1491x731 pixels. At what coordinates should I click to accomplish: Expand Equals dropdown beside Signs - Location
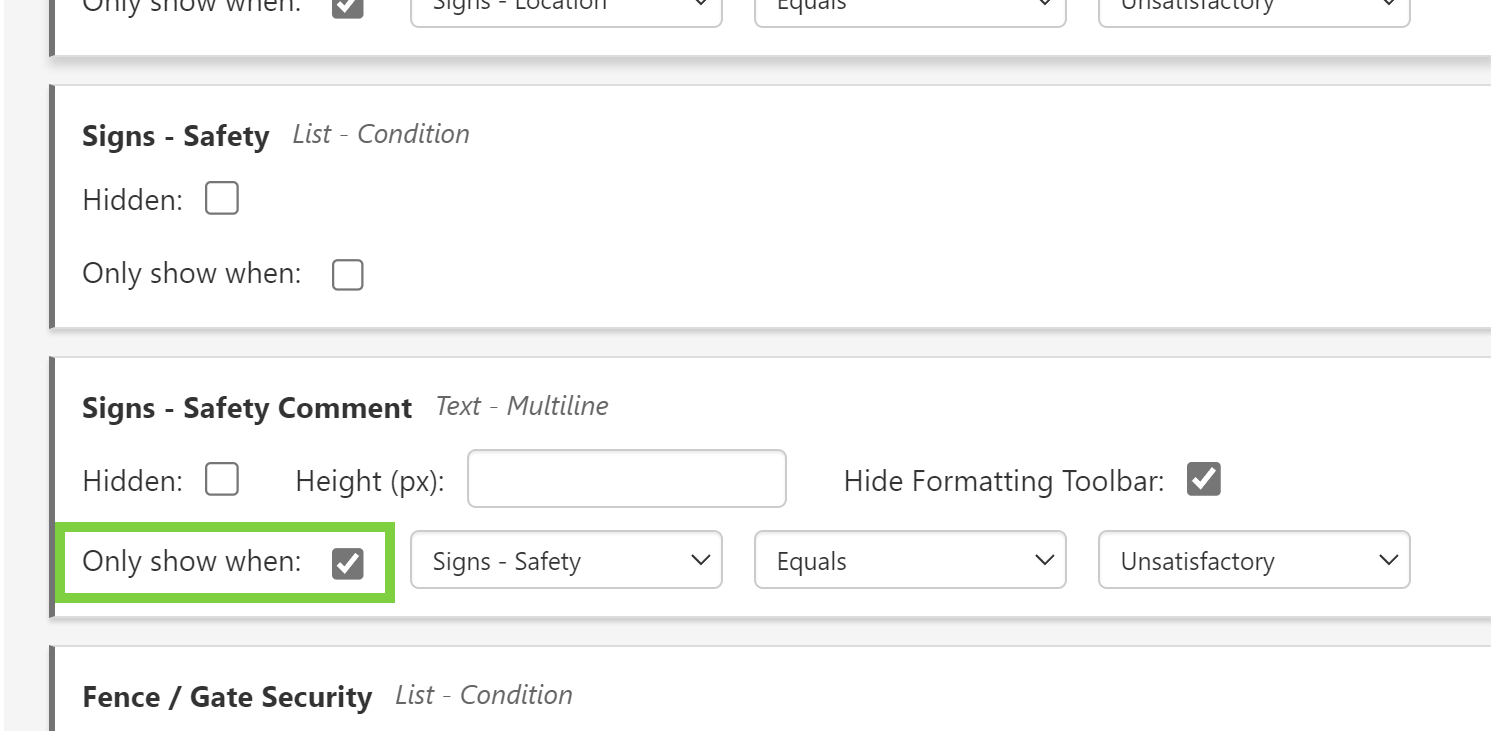(x=910, y=7)
